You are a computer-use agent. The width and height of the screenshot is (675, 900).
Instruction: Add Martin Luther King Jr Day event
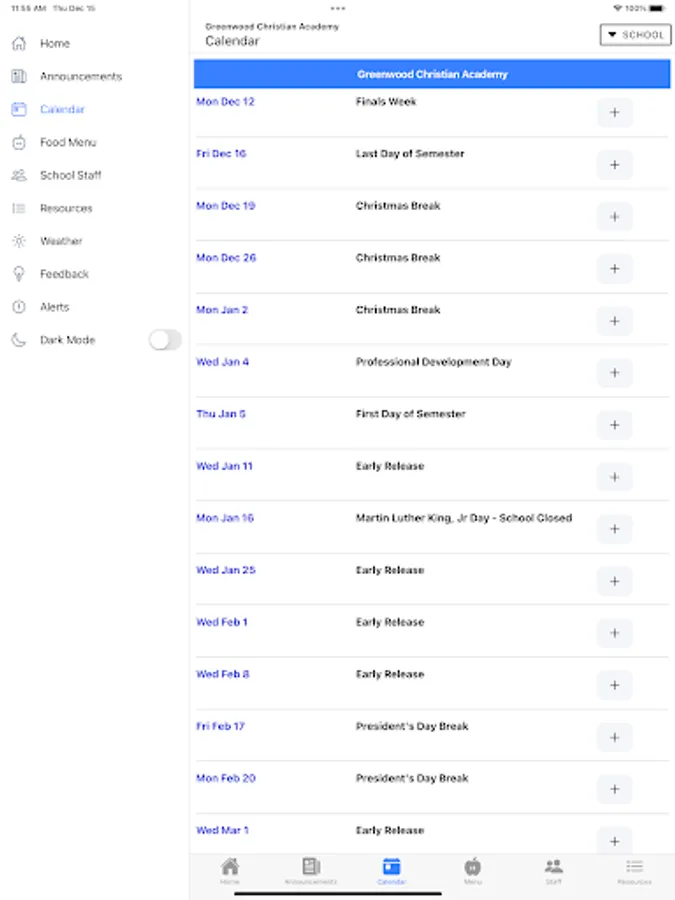click(x=614, y=529)
